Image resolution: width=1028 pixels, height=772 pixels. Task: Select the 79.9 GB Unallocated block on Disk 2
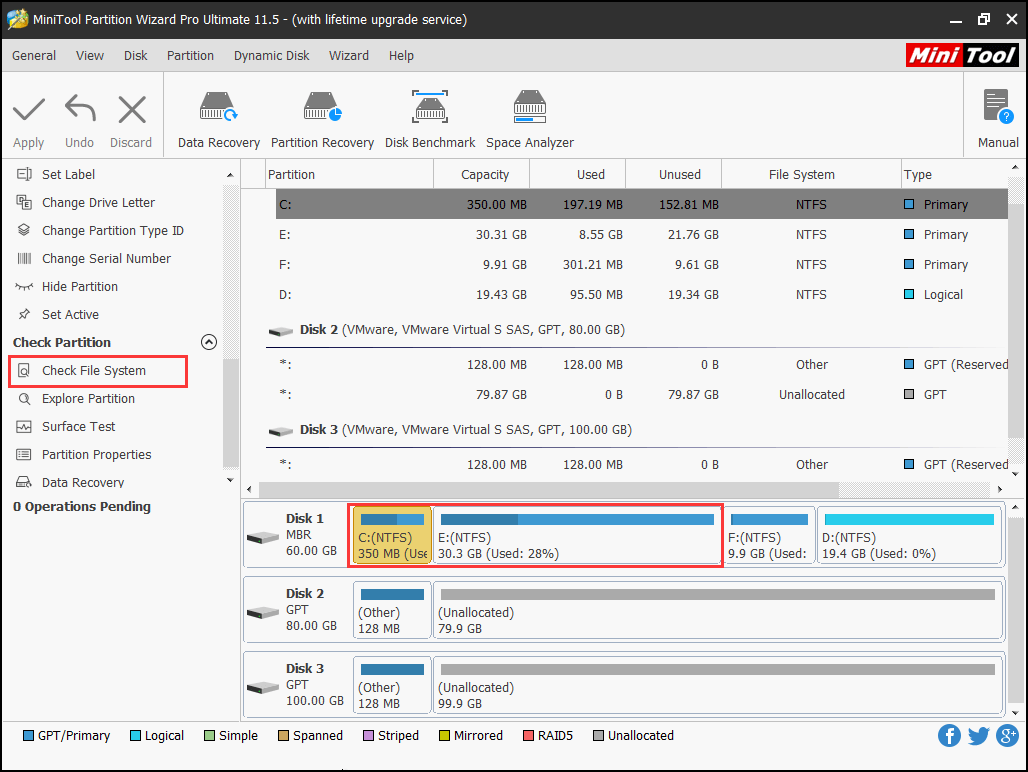point(718,611)
